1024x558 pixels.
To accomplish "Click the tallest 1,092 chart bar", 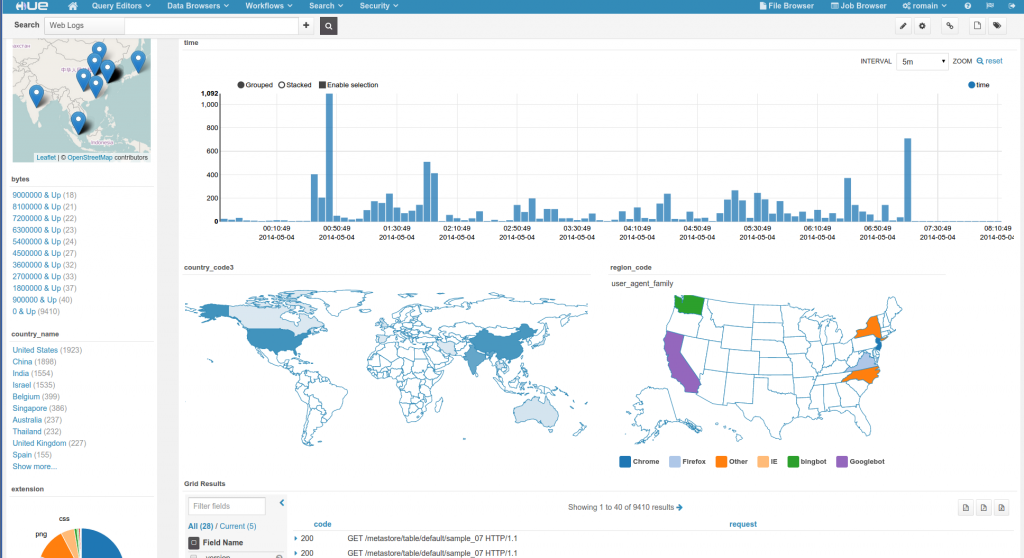I will tap(329, 157).
